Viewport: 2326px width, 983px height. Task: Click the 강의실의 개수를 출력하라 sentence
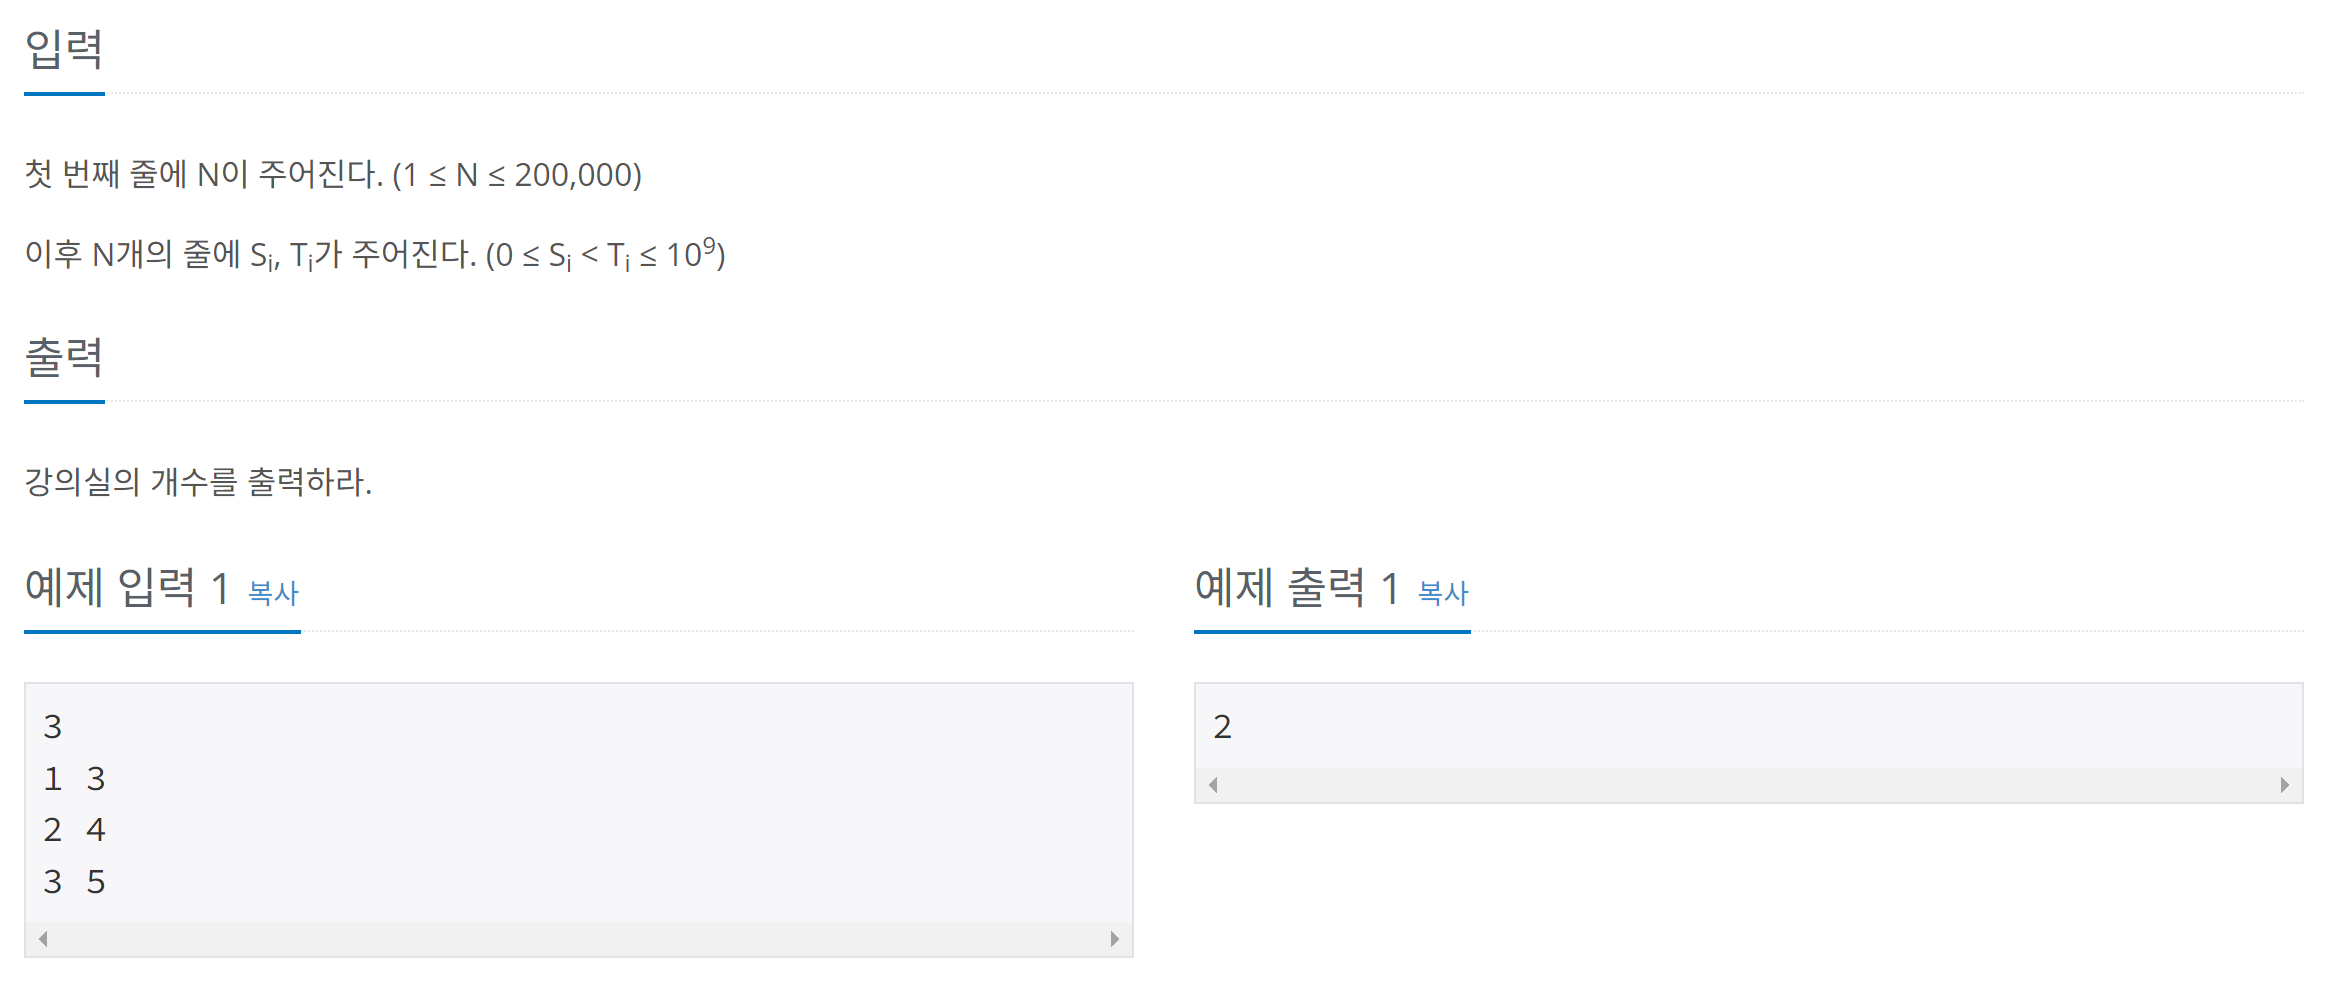[198, 482]
